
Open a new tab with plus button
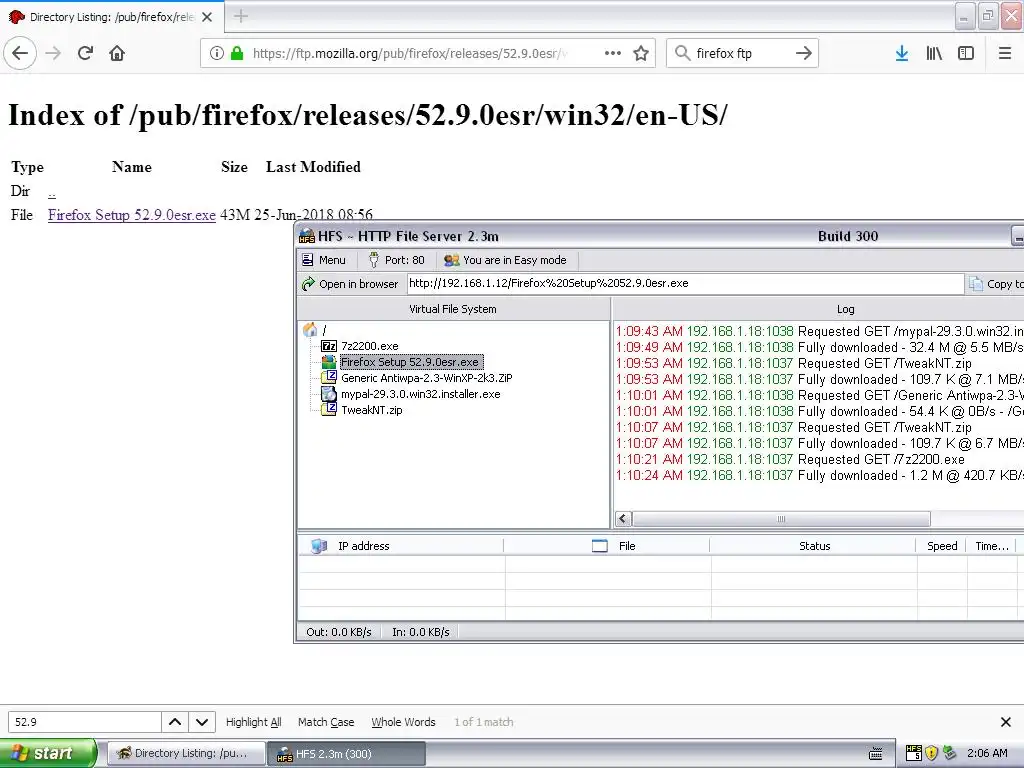(241, 16)
